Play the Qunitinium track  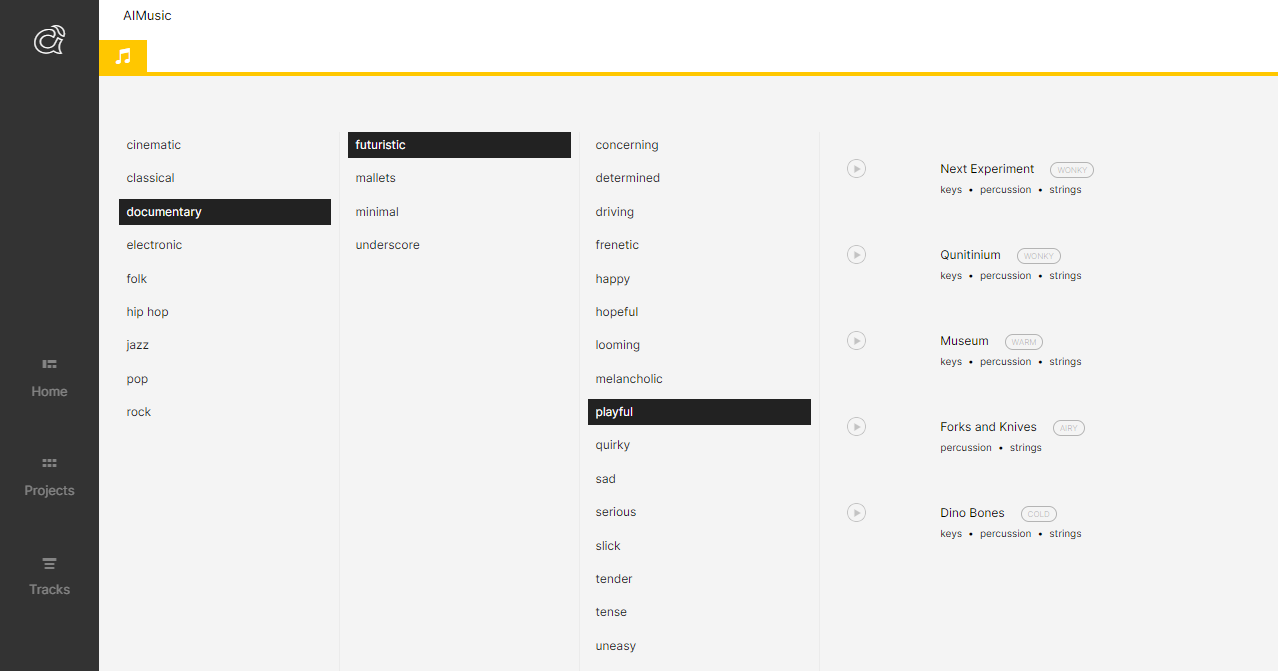(x=856, y=255)
